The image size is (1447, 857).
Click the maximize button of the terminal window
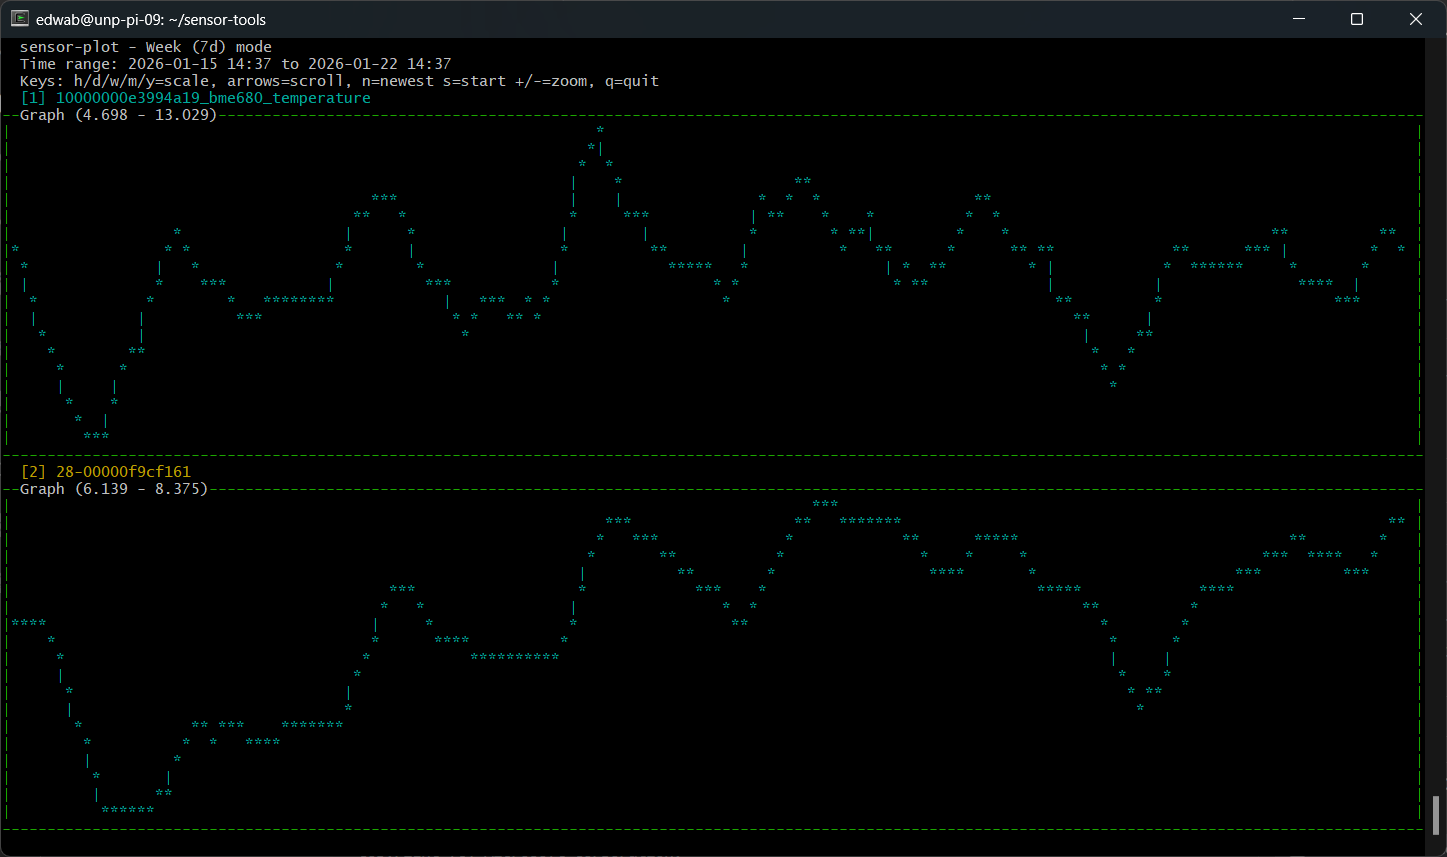[1357, 18]
